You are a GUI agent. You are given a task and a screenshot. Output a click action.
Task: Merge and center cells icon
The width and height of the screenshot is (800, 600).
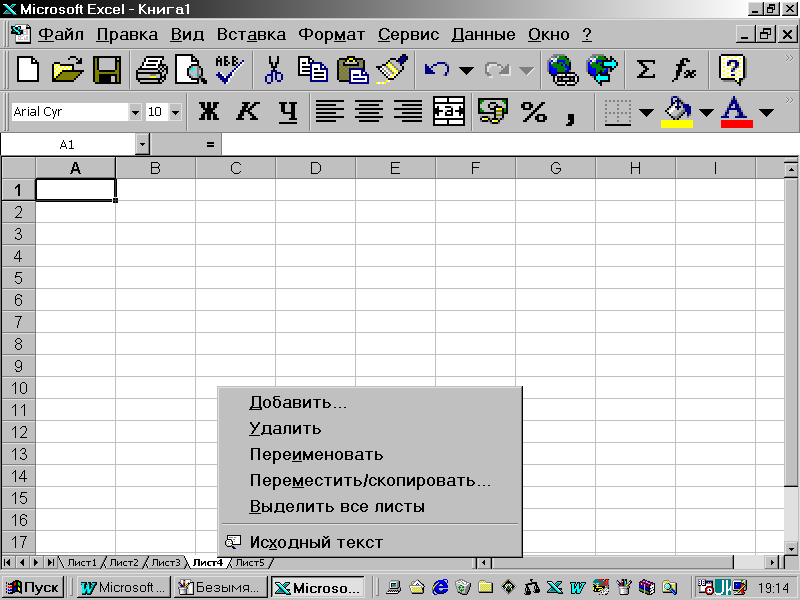(x=448, y=111)
